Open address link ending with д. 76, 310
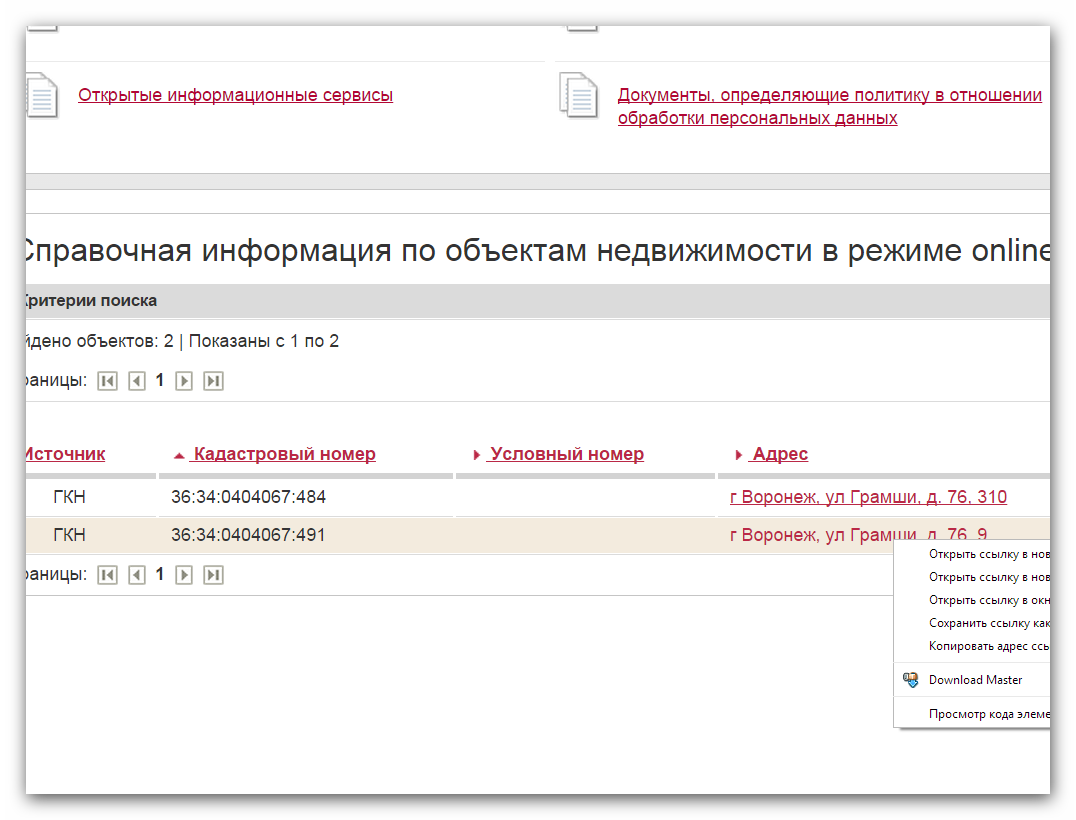The height and width of the screenshot is (820, 1076). (868, 497)
